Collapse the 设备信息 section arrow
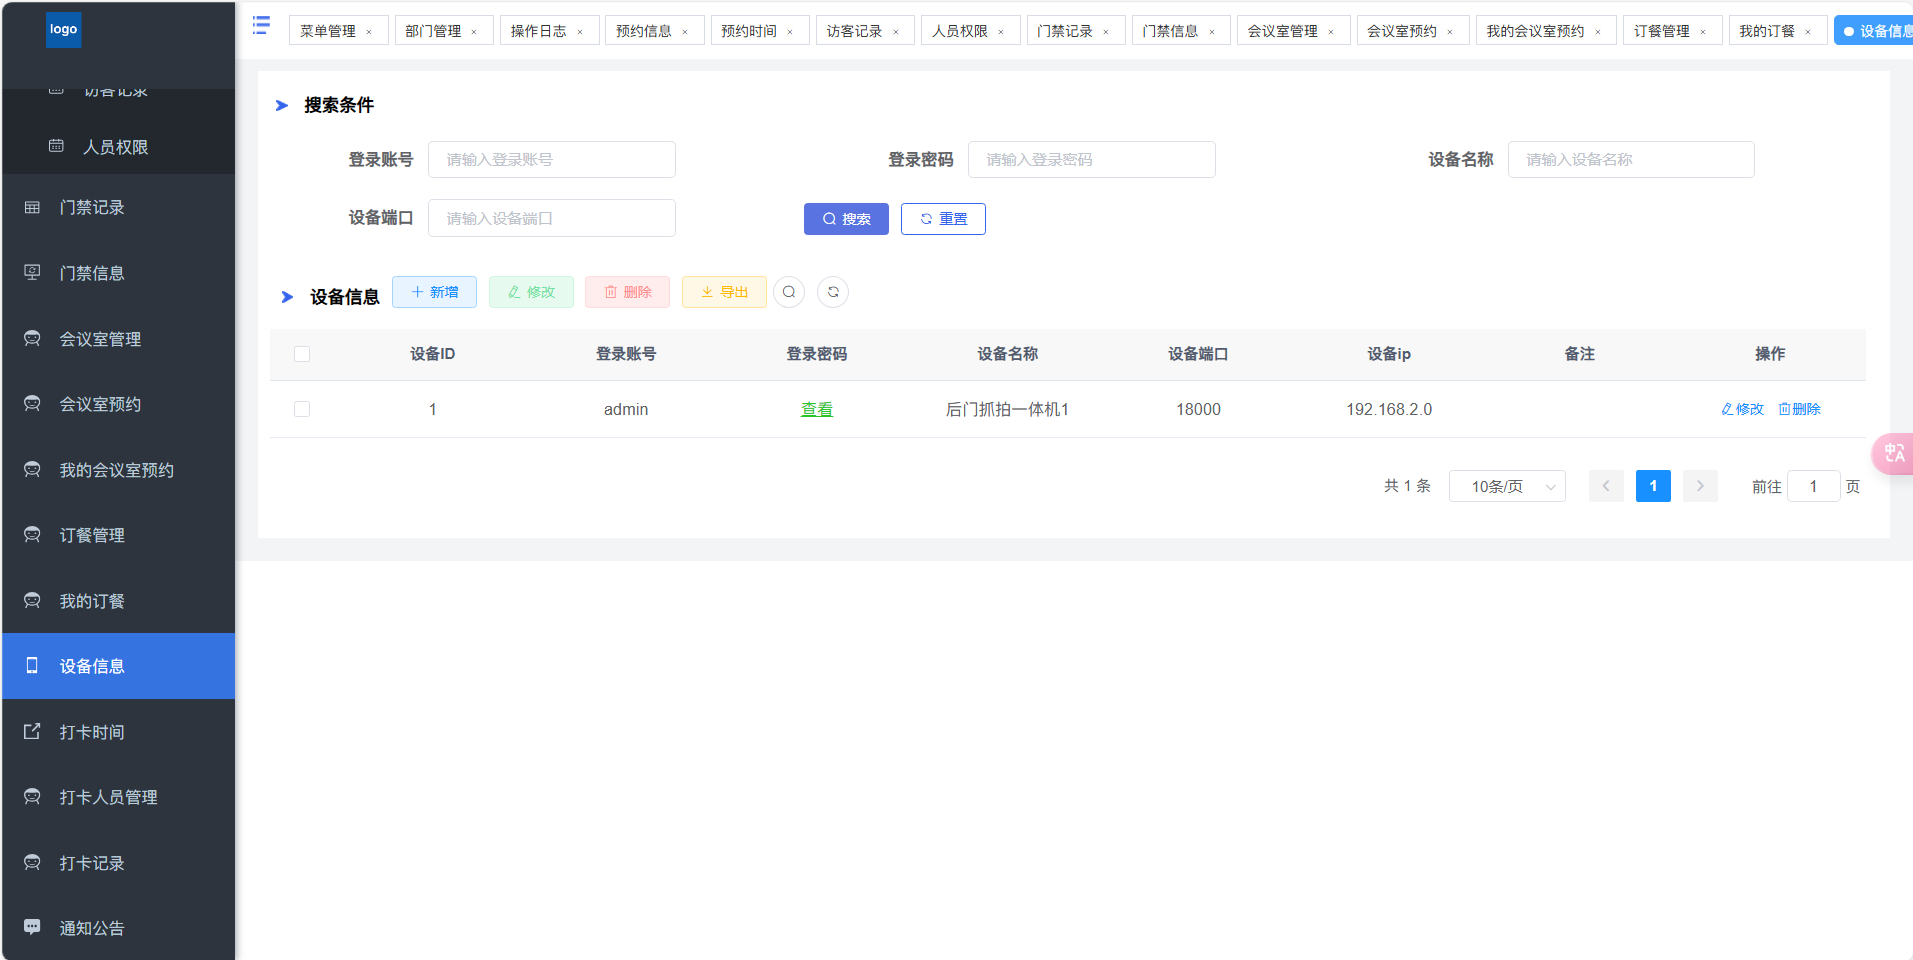Screen dimensions: 1913x960 pyautogui.click(x=287, y=297)
